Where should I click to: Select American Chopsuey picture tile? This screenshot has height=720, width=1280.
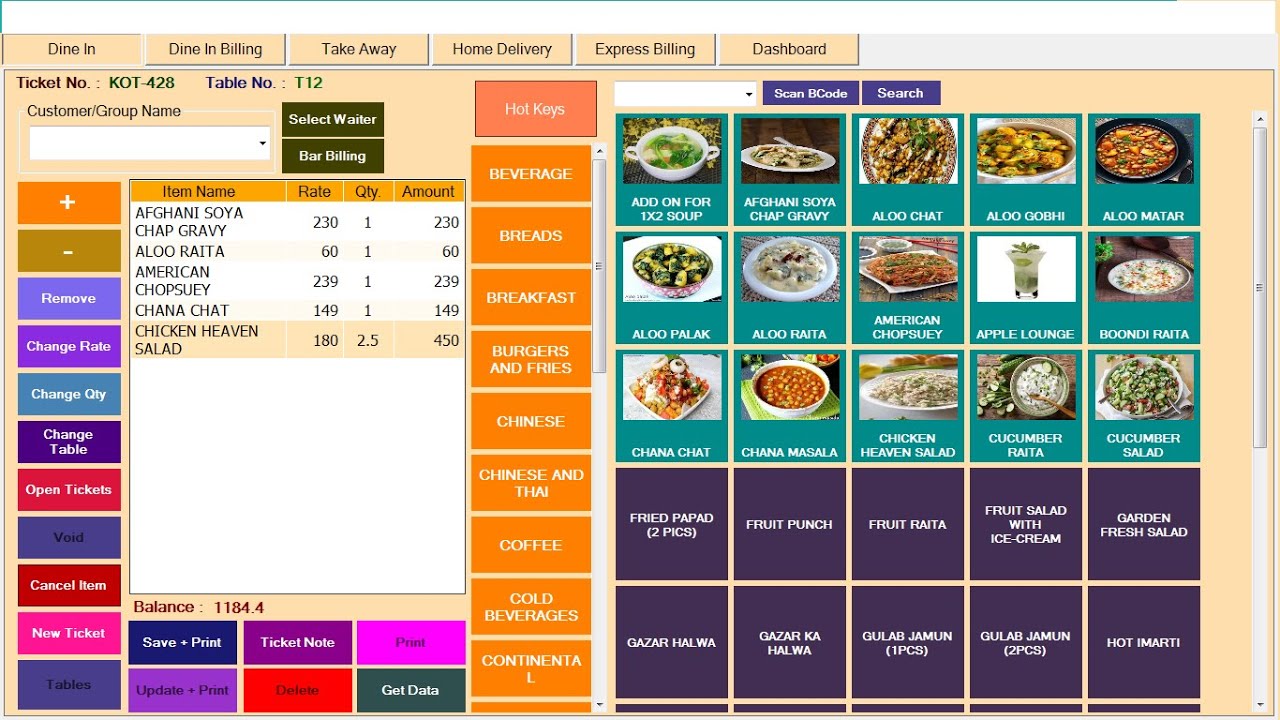907,288
